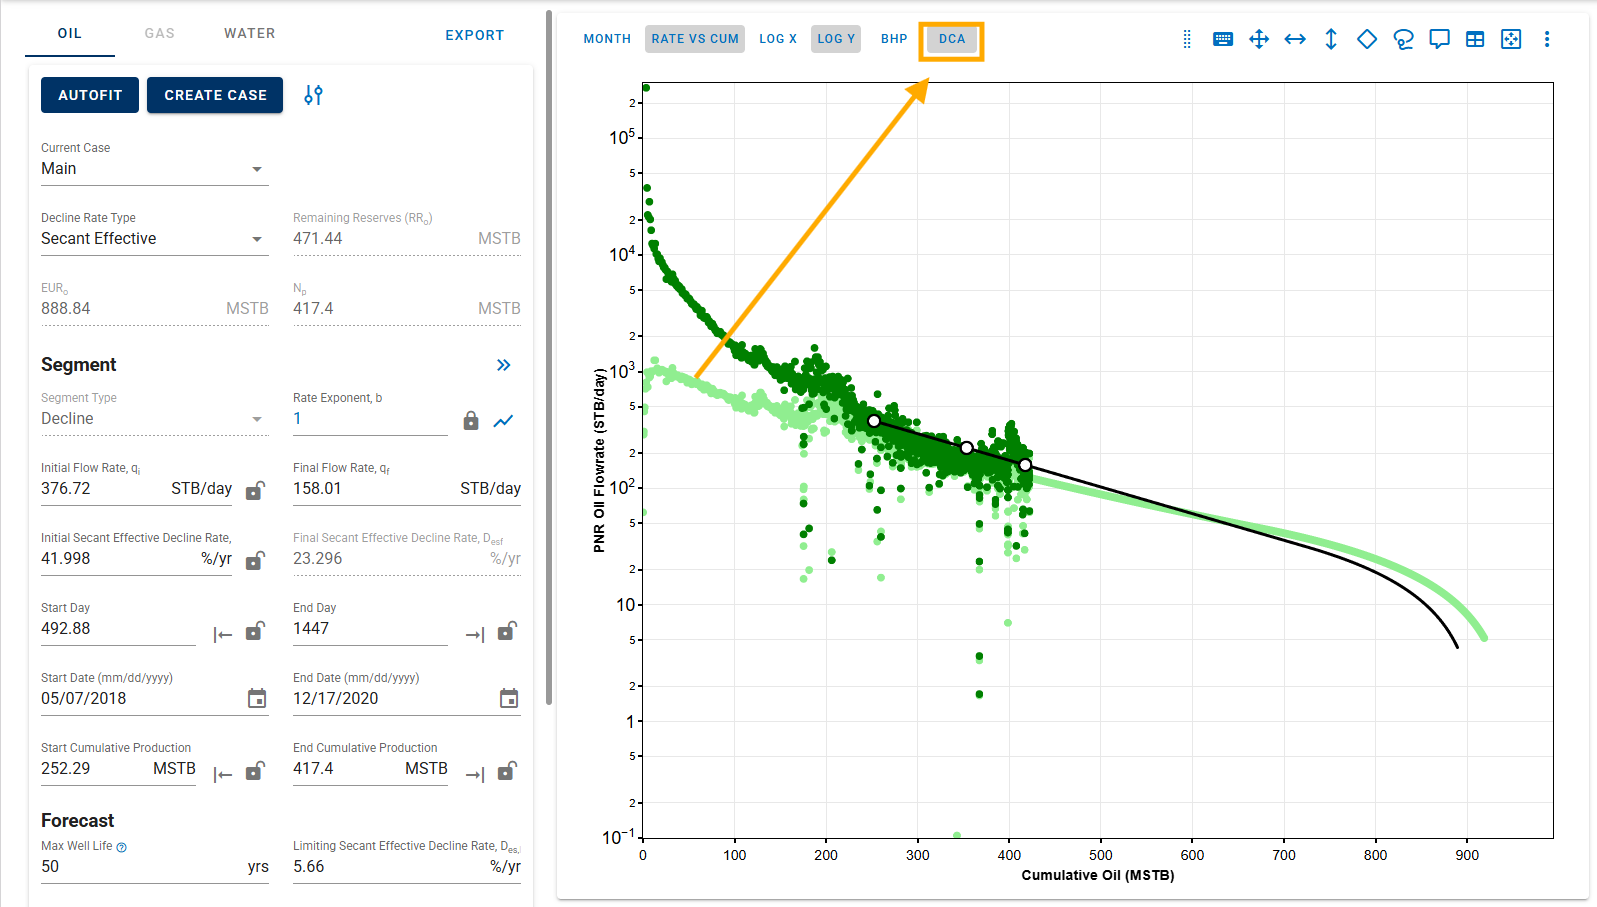Click the Max Well Life input field
Image resolution: width=1597 pixels, height=907 pixels.
pos(140,867)
